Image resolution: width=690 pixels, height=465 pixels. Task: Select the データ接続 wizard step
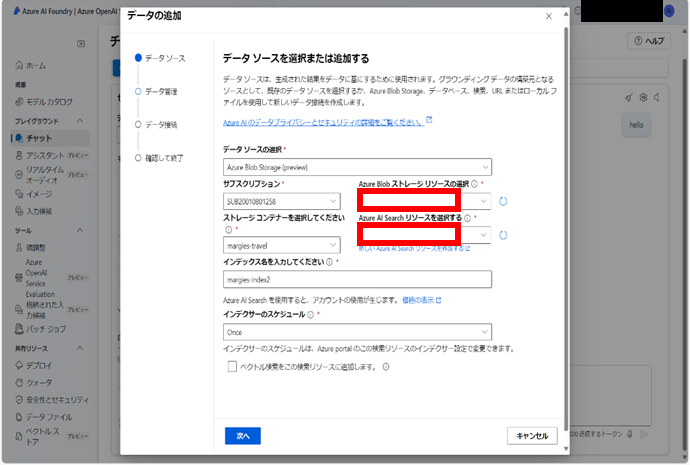156,125
